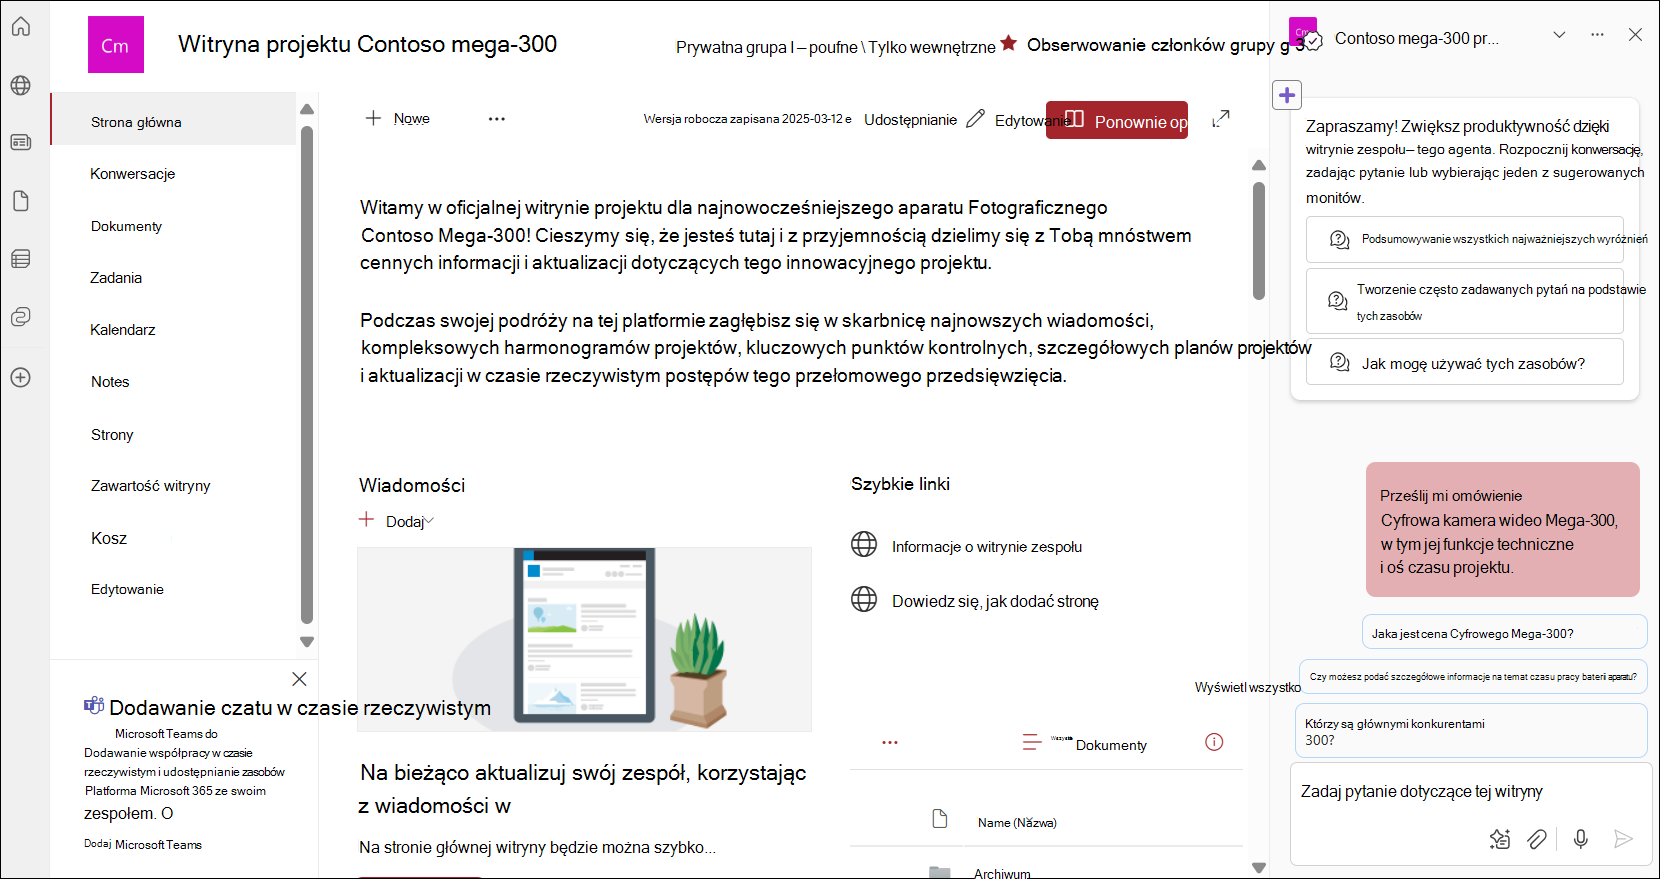1660x879 pixels.
Task: Click Dodaj Microsoft Teams link
Action: coord(143,845)
